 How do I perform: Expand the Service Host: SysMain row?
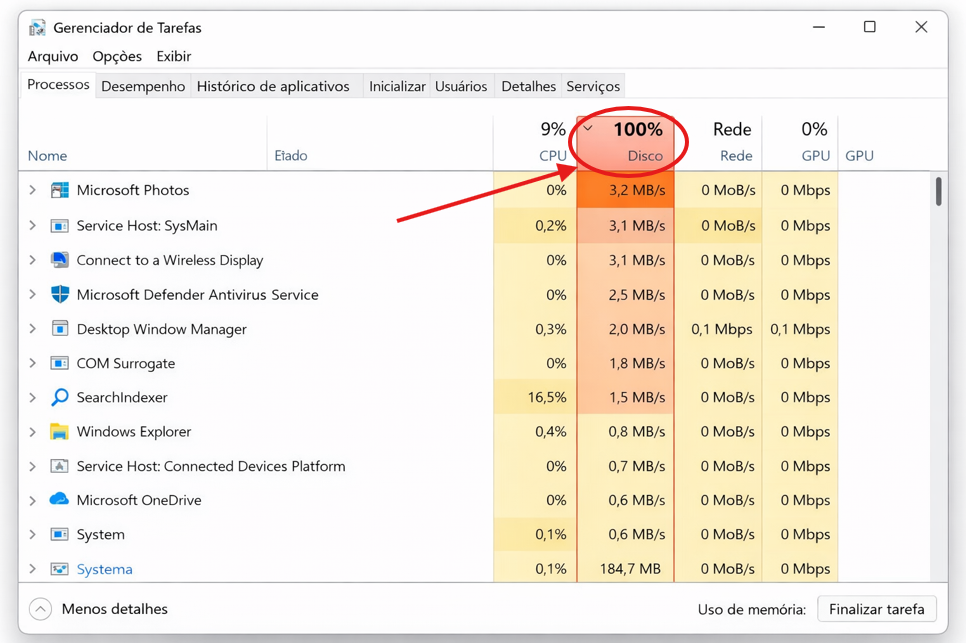coord(33,226)
